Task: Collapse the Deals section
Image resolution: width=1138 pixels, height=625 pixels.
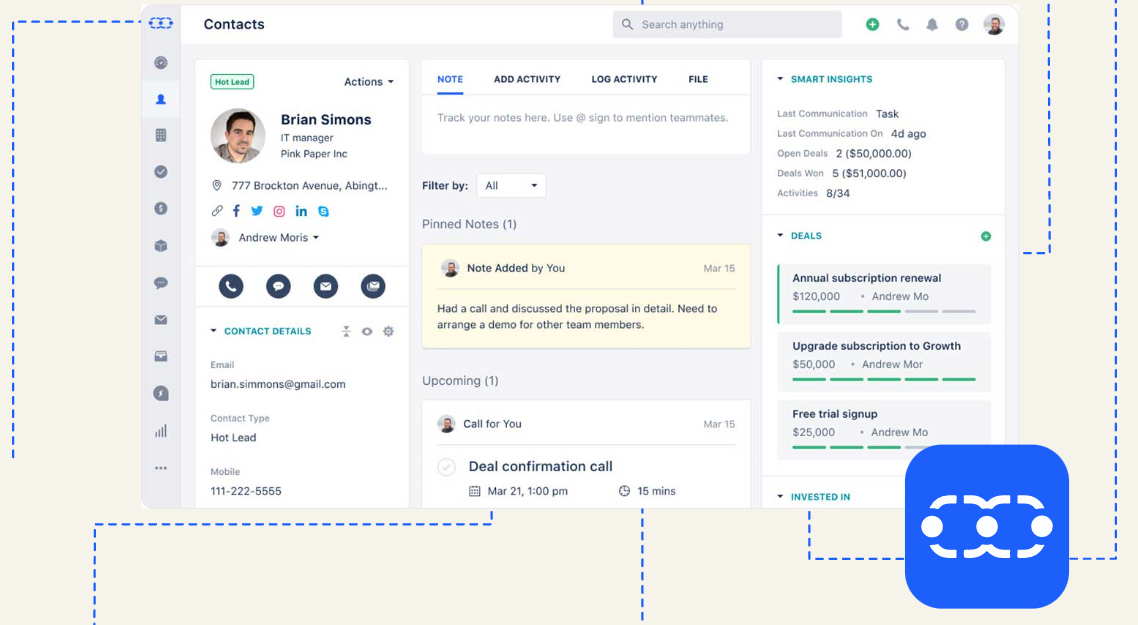Action: click(780, 236)
